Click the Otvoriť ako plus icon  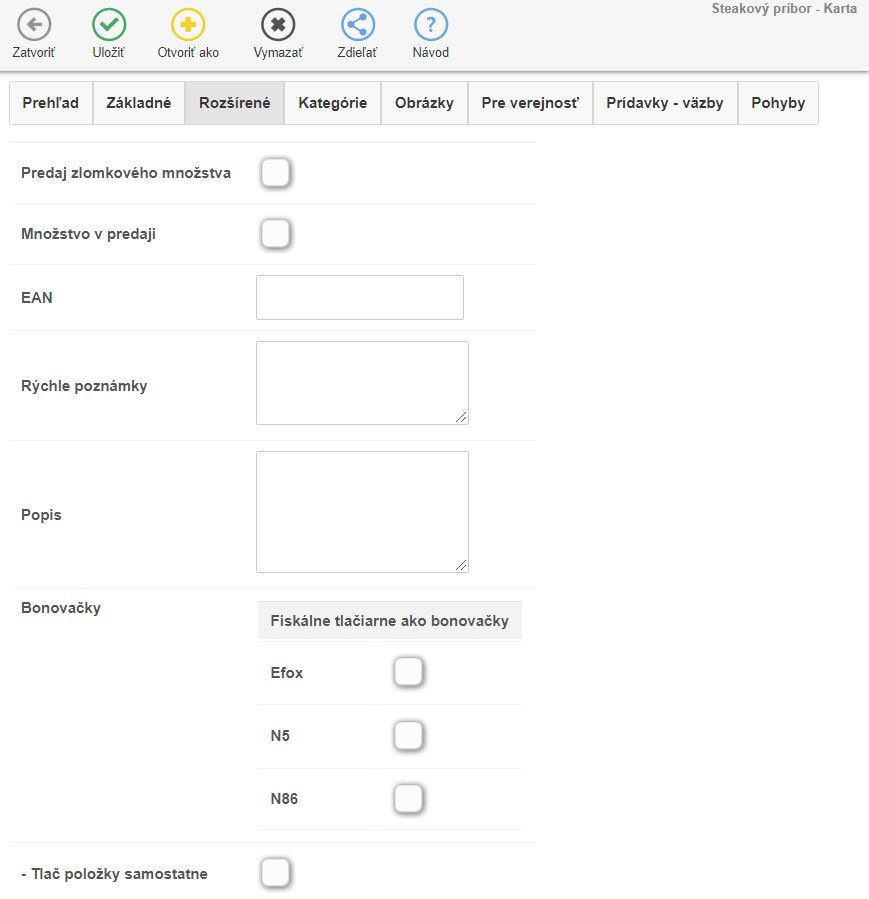pos(188,25)
